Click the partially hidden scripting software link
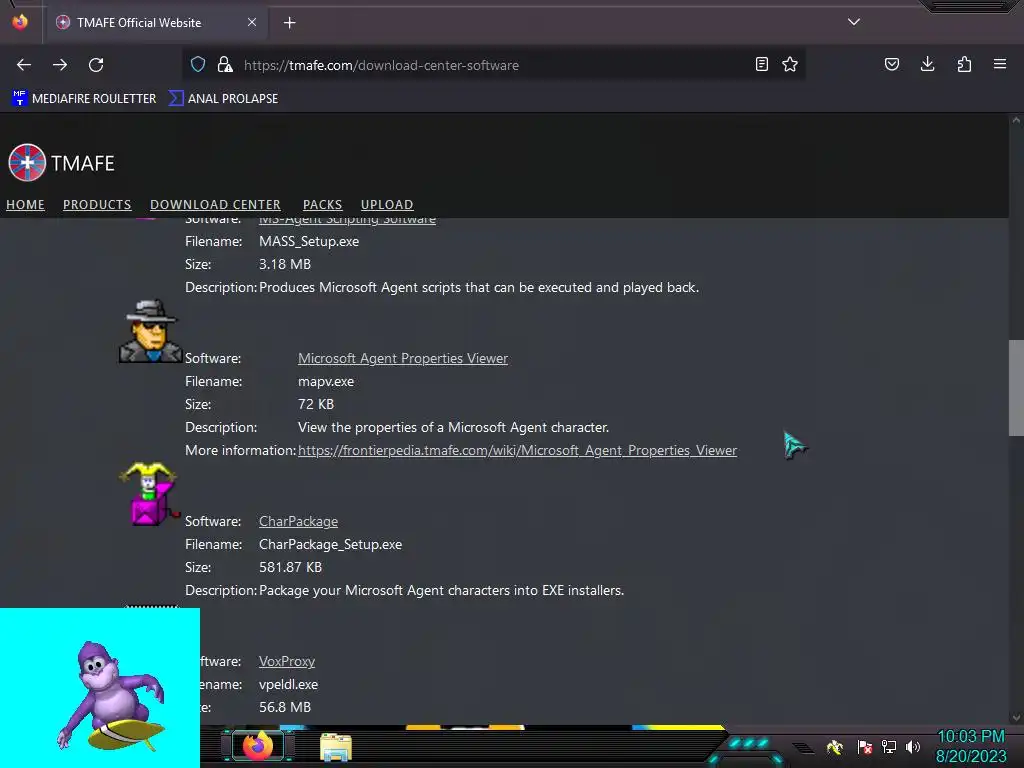This screenshot has width=1024, height=768. pos(347,222)
